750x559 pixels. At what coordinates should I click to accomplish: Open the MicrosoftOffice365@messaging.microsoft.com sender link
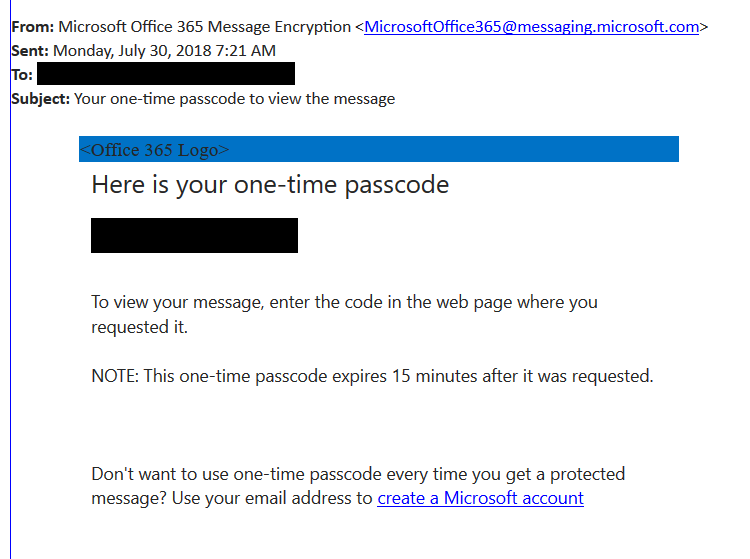pos(531,27)
